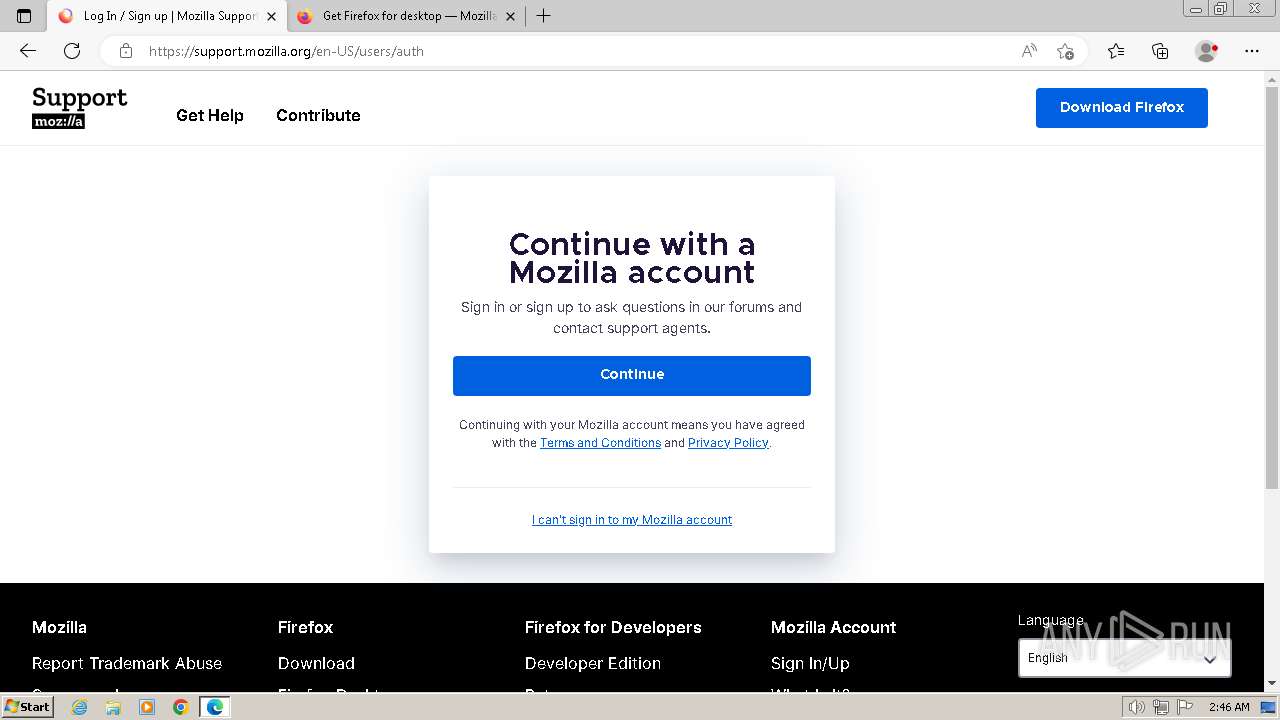
Task: Open Report Trademark Abuse footer link
Action: coord(127,663)
